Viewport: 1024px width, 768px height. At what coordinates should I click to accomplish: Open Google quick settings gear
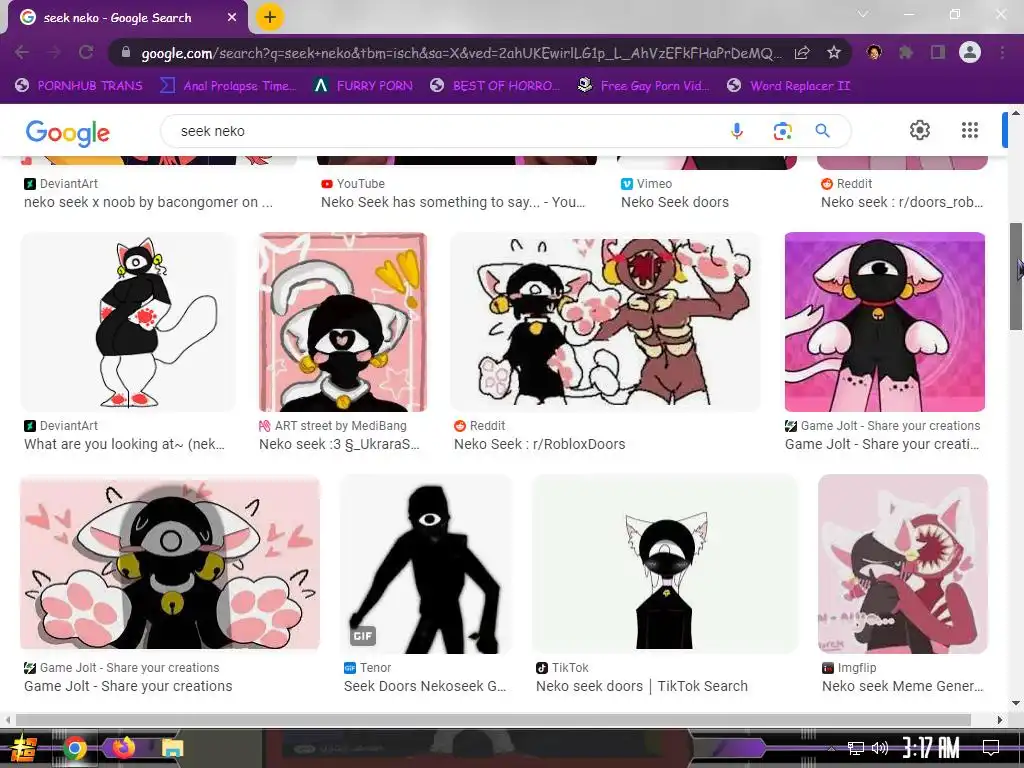pos(920,130)
